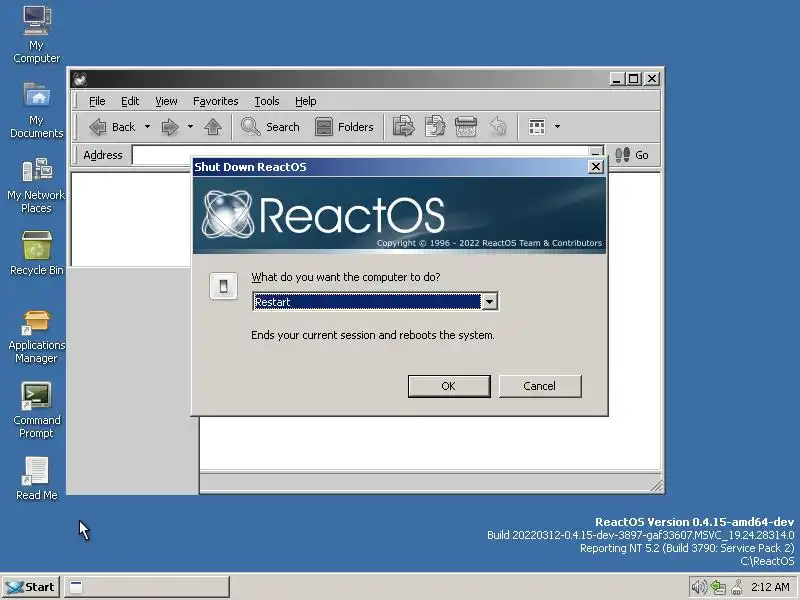
Task: Click the Forward arrow in explorer toolbar
Action: pyautogui.click(x=170, y=127)
